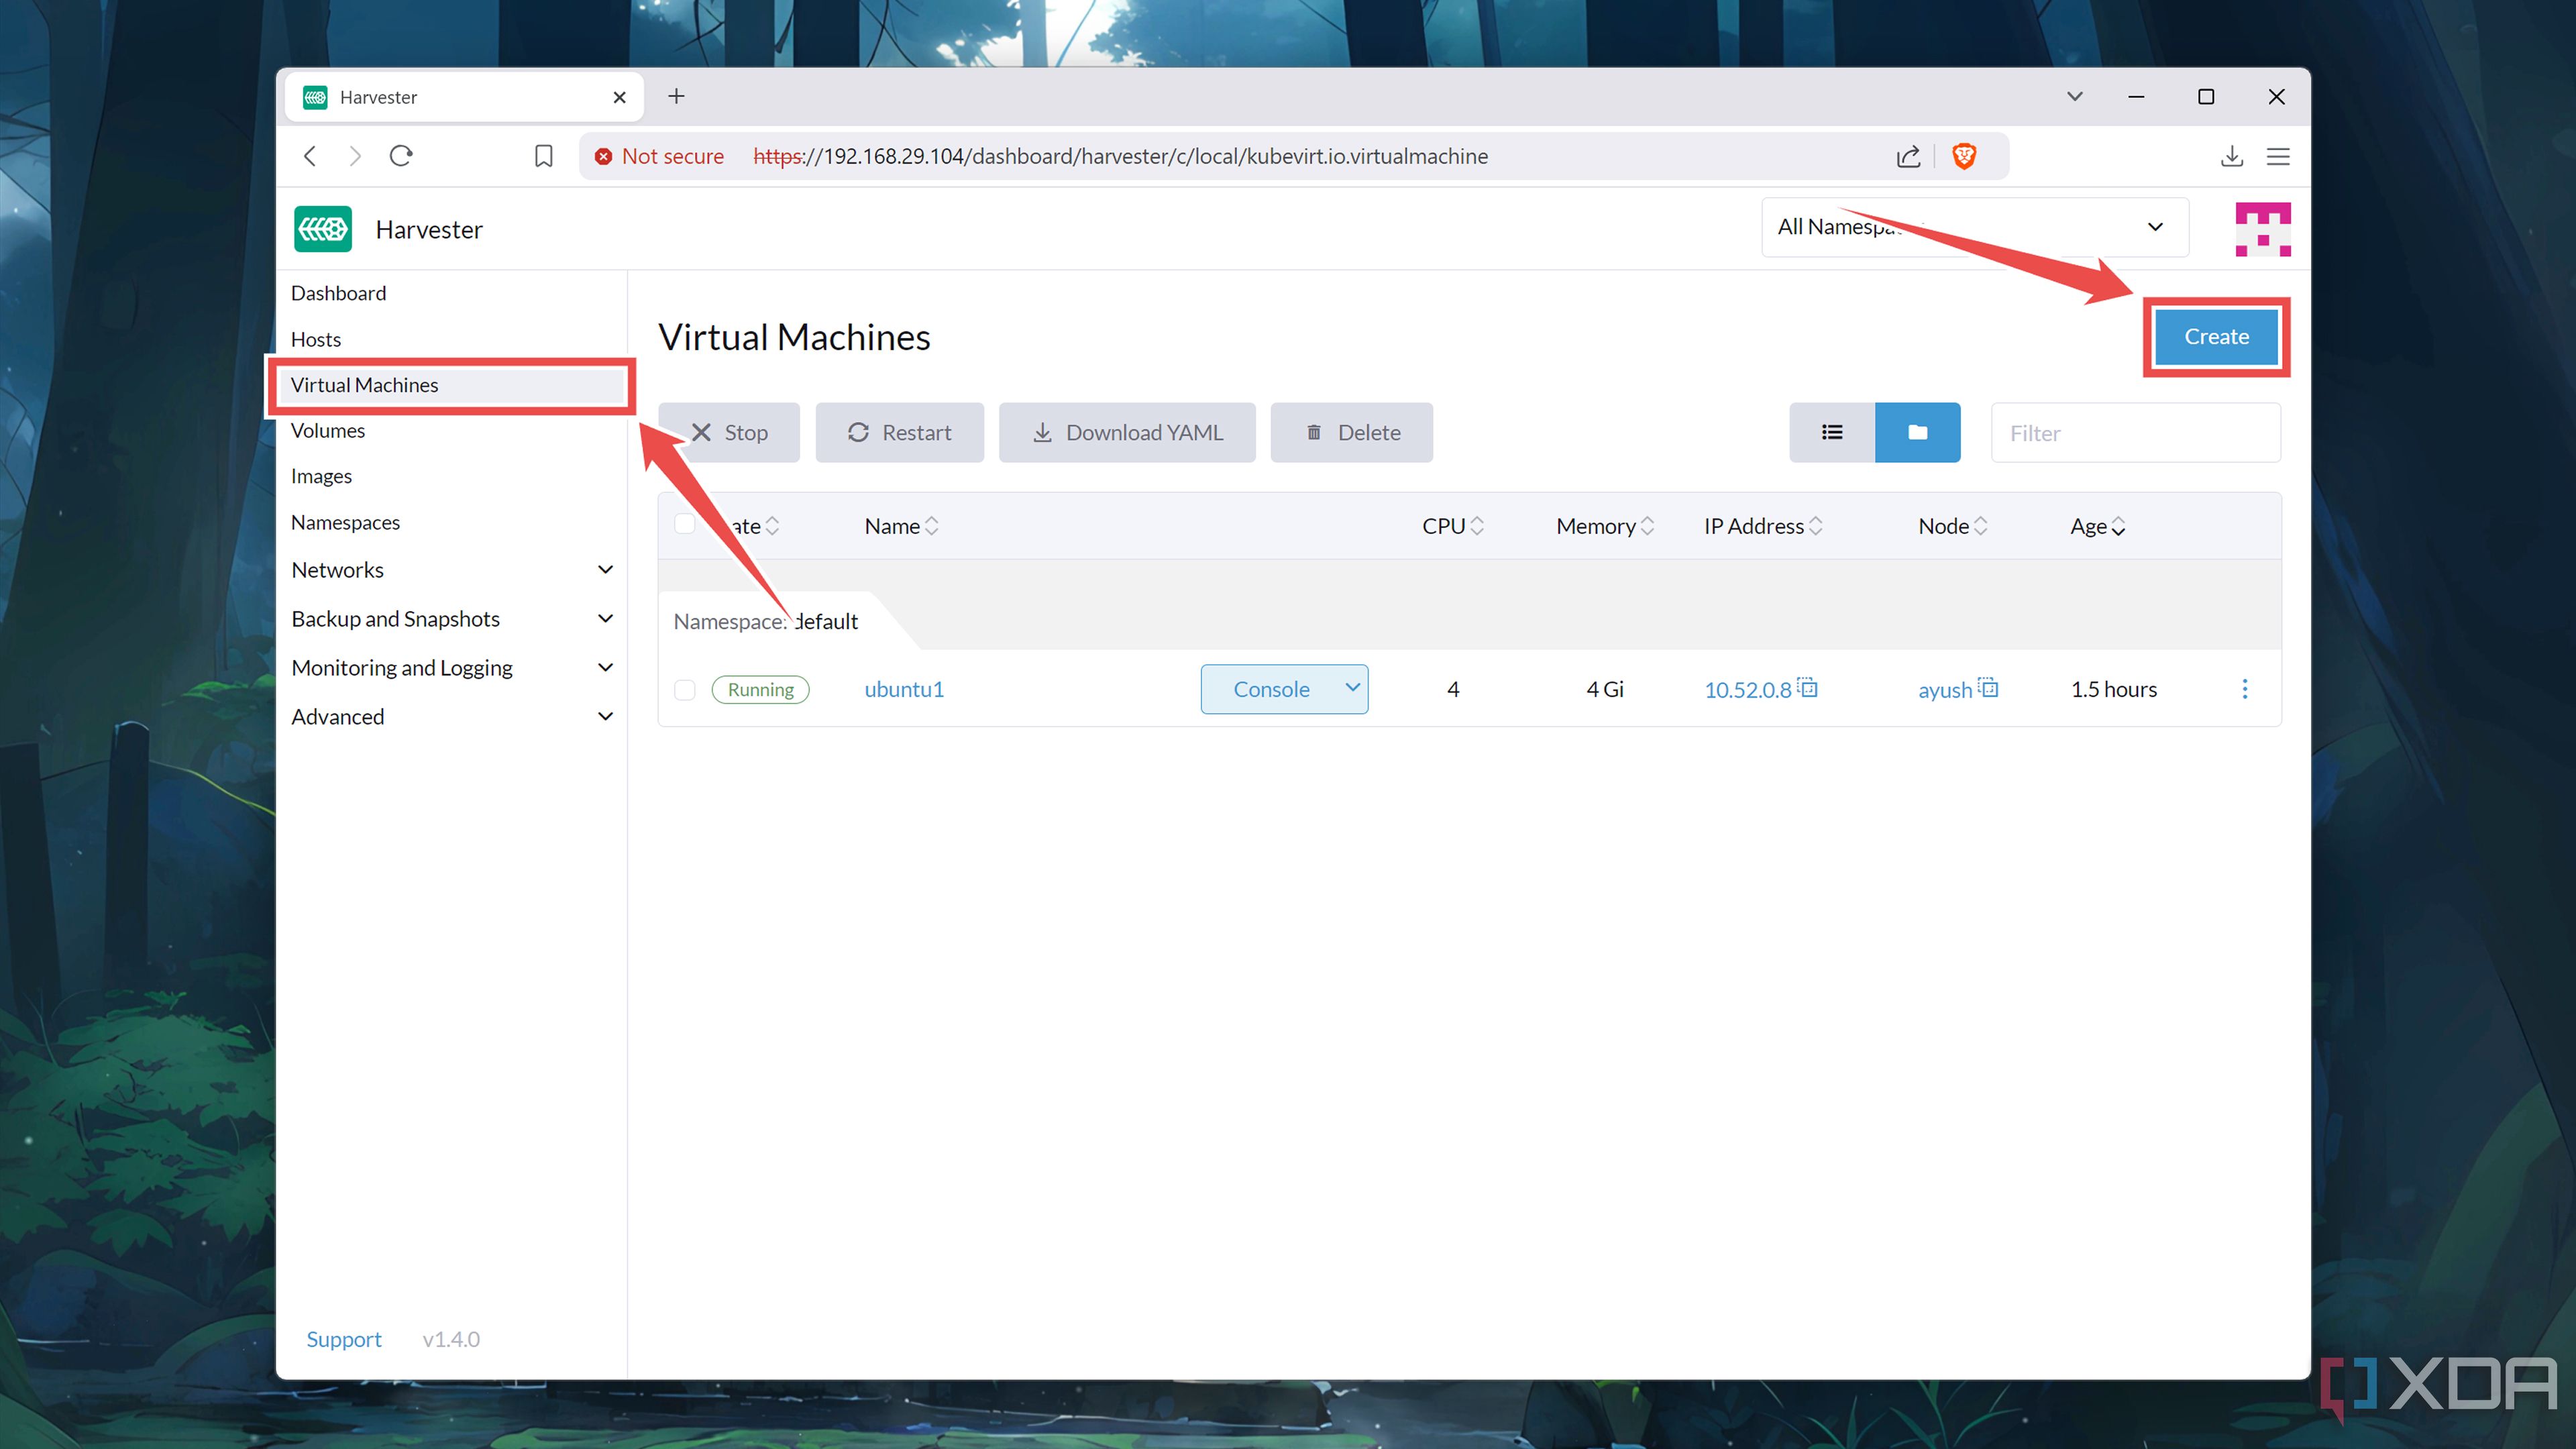This screenshot has height=1449, width=2576.
Task: Copy the 10.52.0.8 IP address
Action: (1808, 687)
